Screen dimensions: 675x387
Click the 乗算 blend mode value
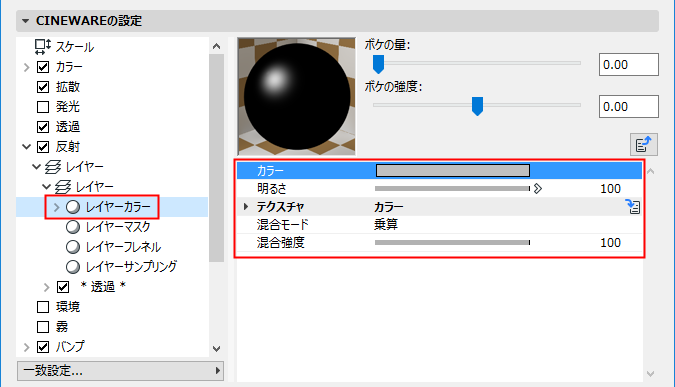[386, 224]
